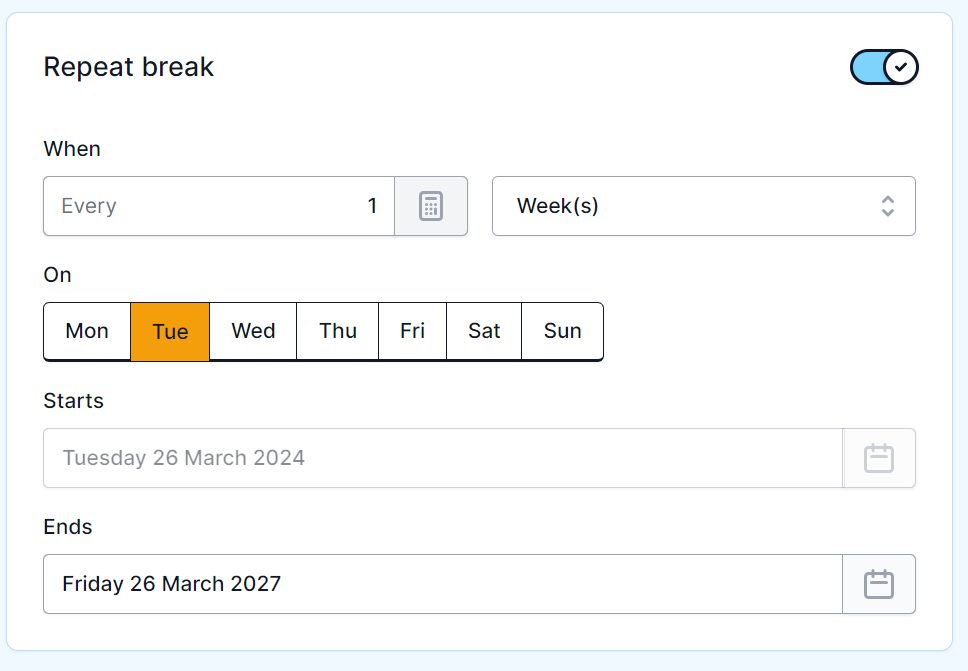Enable Wed in the day selector
The width and height of the screenshot is (968, 671).
click(253, 331)
